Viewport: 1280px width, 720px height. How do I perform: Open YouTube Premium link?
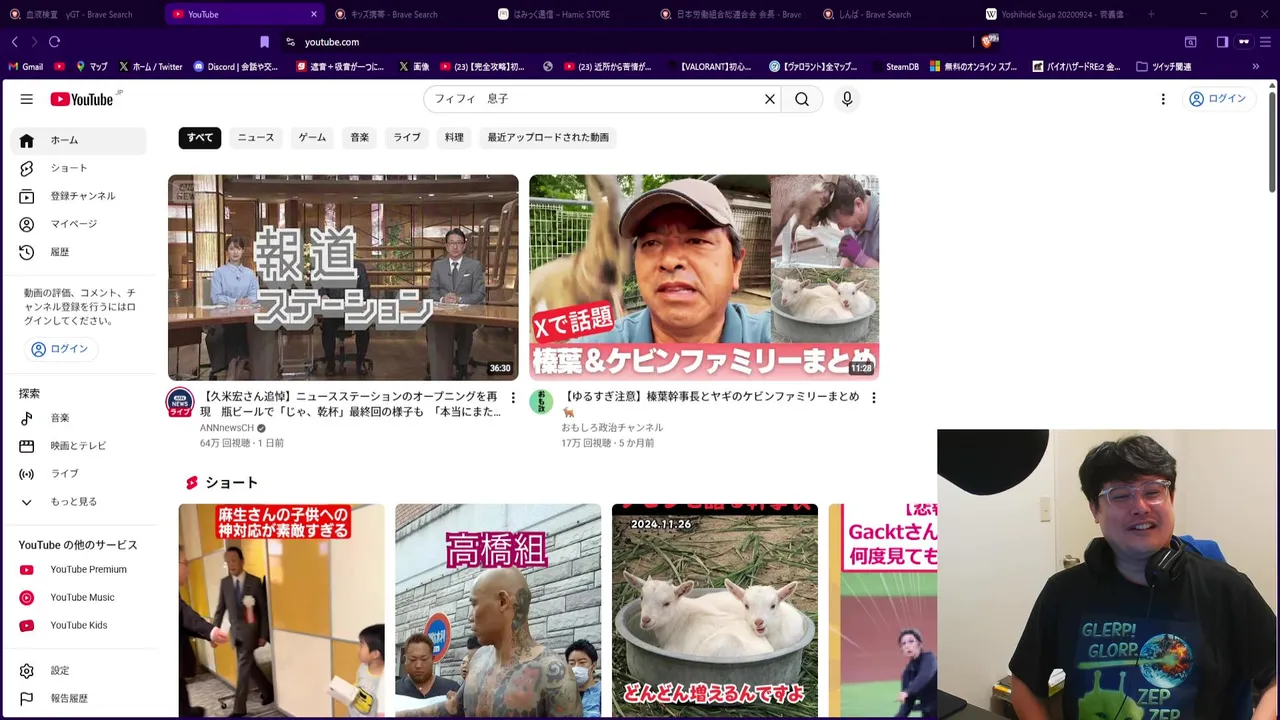point(79,570)
